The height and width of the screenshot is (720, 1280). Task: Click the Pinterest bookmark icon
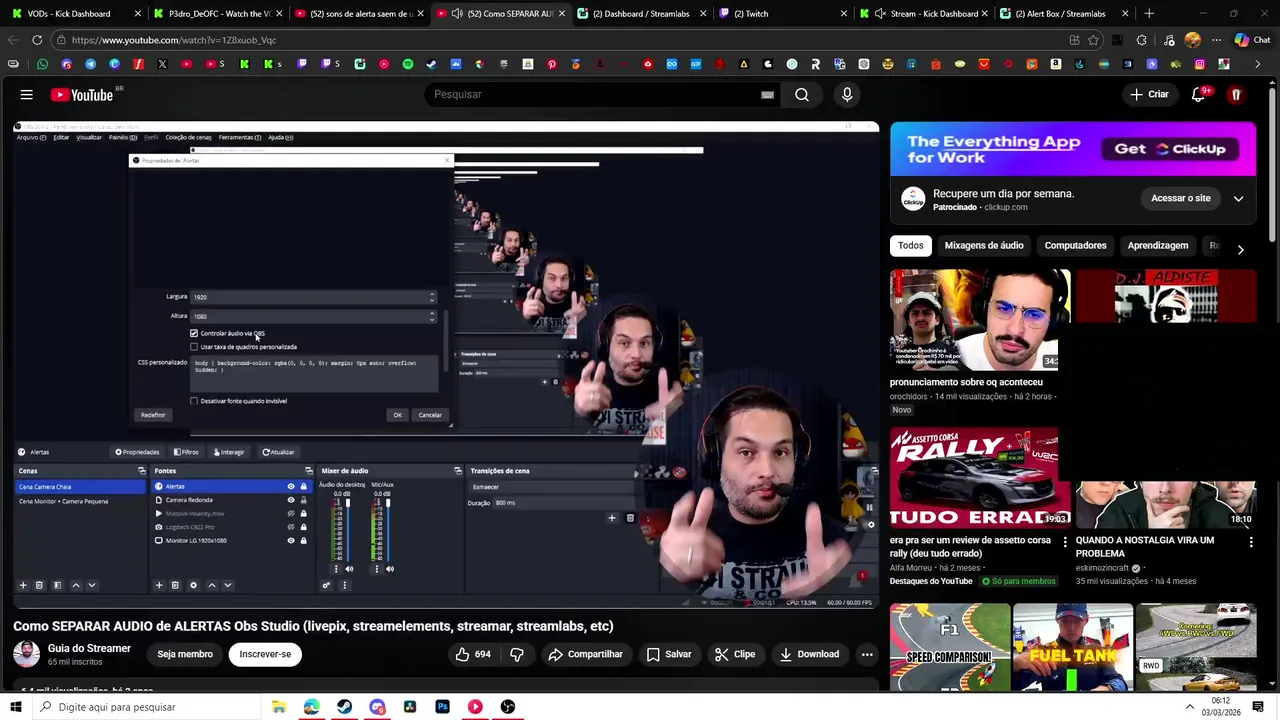click(551, 64)
